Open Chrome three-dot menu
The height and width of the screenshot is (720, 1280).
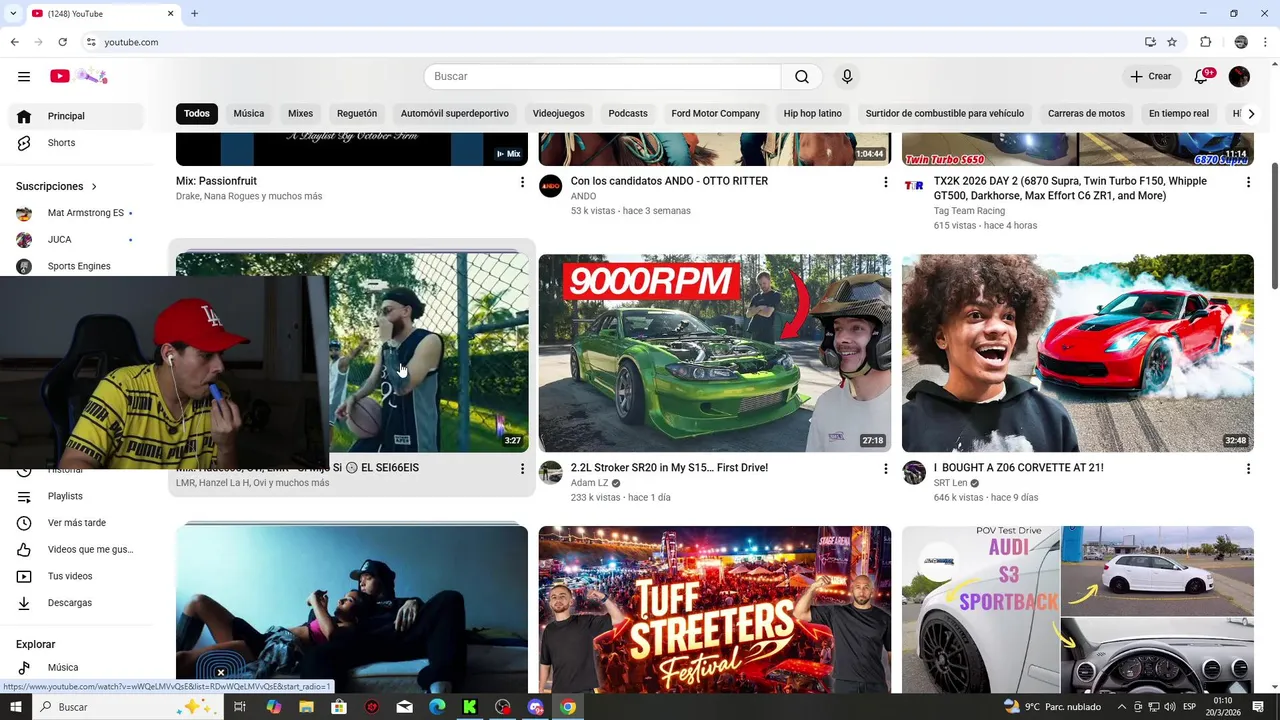[1265, 42]
